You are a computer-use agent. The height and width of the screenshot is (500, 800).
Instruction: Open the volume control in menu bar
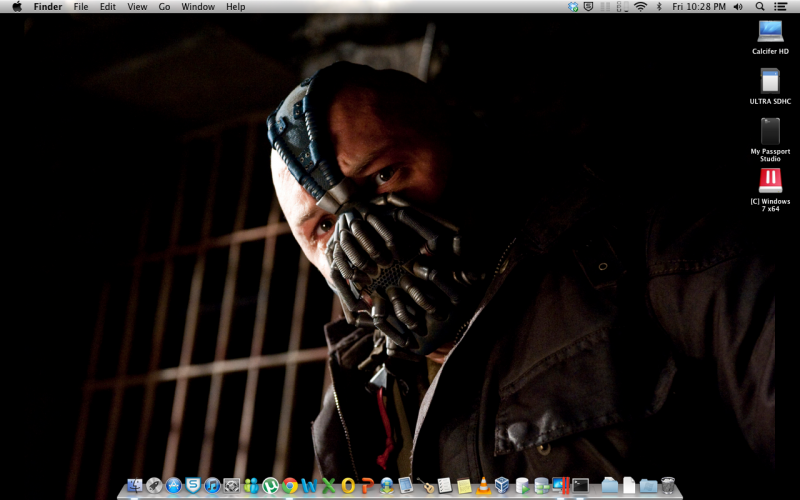[x=738, y=7]
